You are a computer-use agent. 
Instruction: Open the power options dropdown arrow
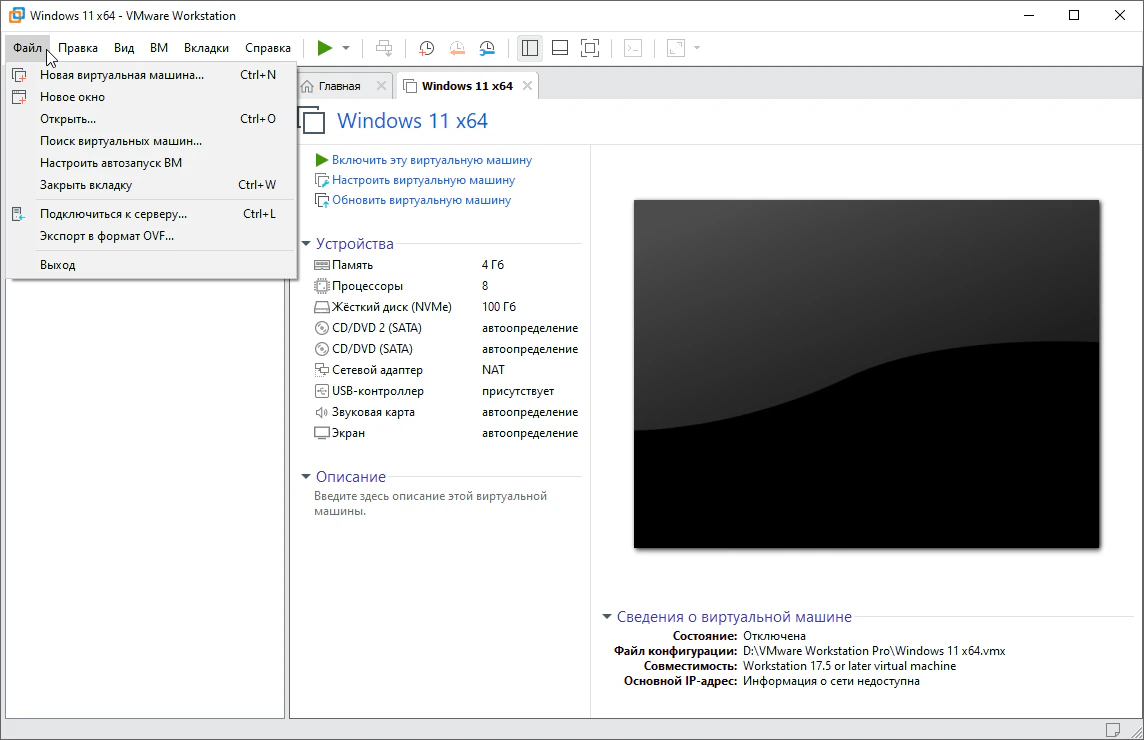(x=346, y=48)
